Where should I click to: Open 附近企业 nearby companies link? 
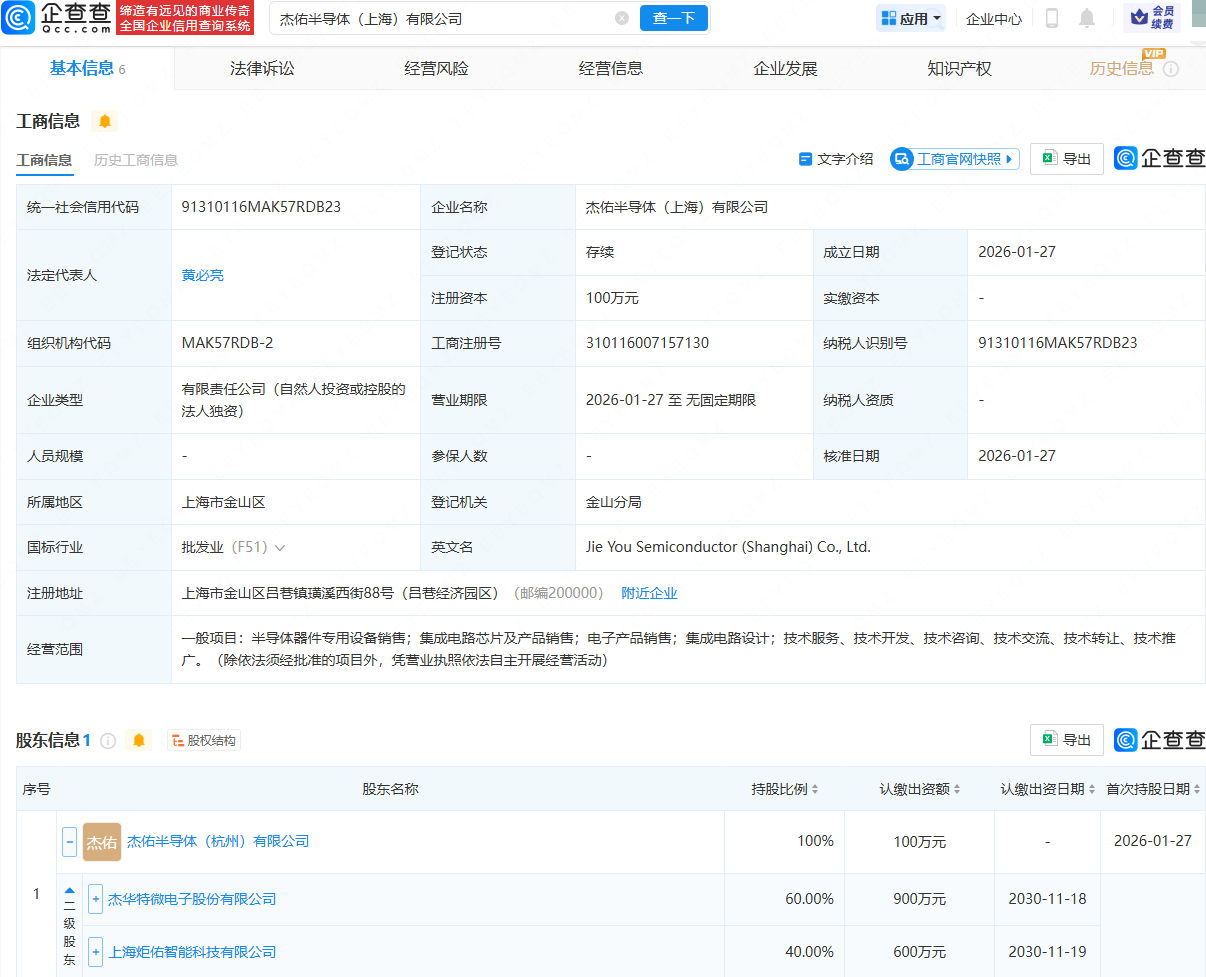pyautogui.click(x=649, y=593)
